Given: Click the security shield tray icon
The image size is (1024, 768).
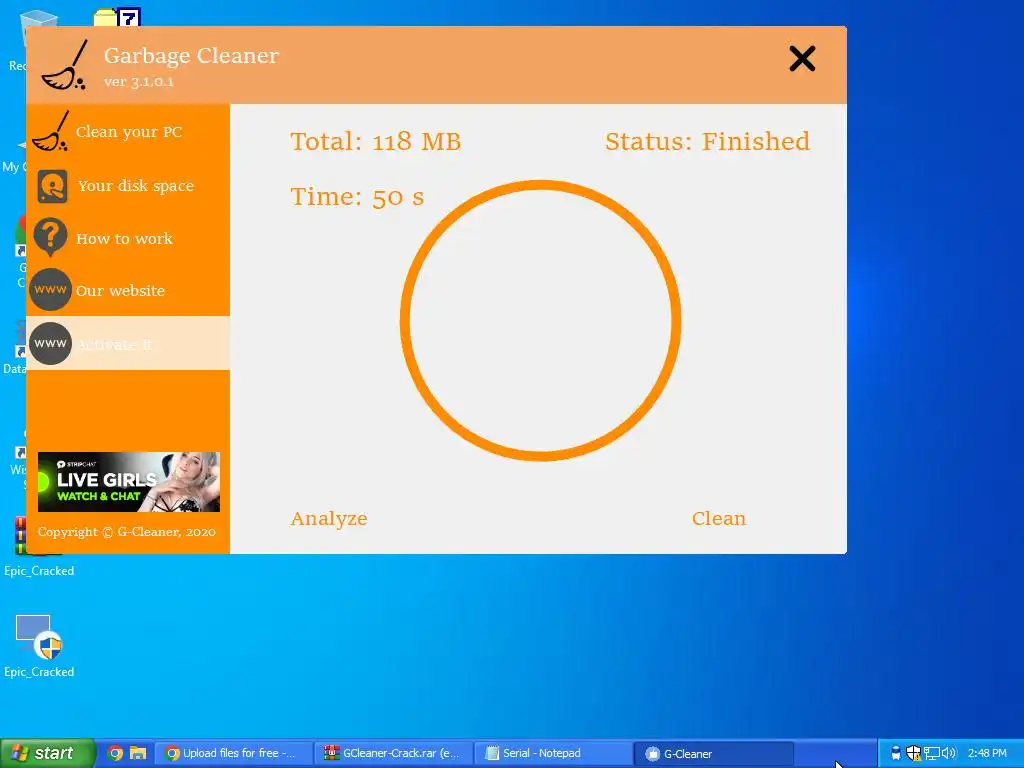Looking at the screenshot, I should click(x=914, y=753).
